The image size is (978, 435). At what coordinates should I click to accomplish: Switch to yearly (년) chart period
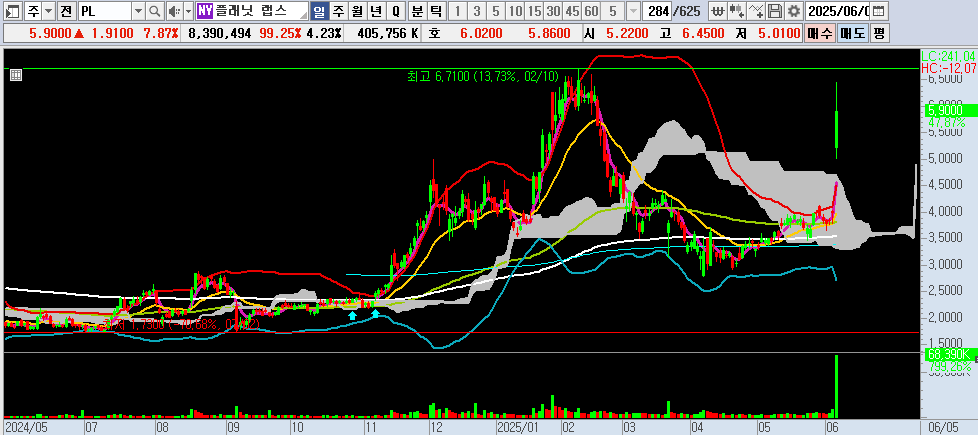[x=375, y=11]
